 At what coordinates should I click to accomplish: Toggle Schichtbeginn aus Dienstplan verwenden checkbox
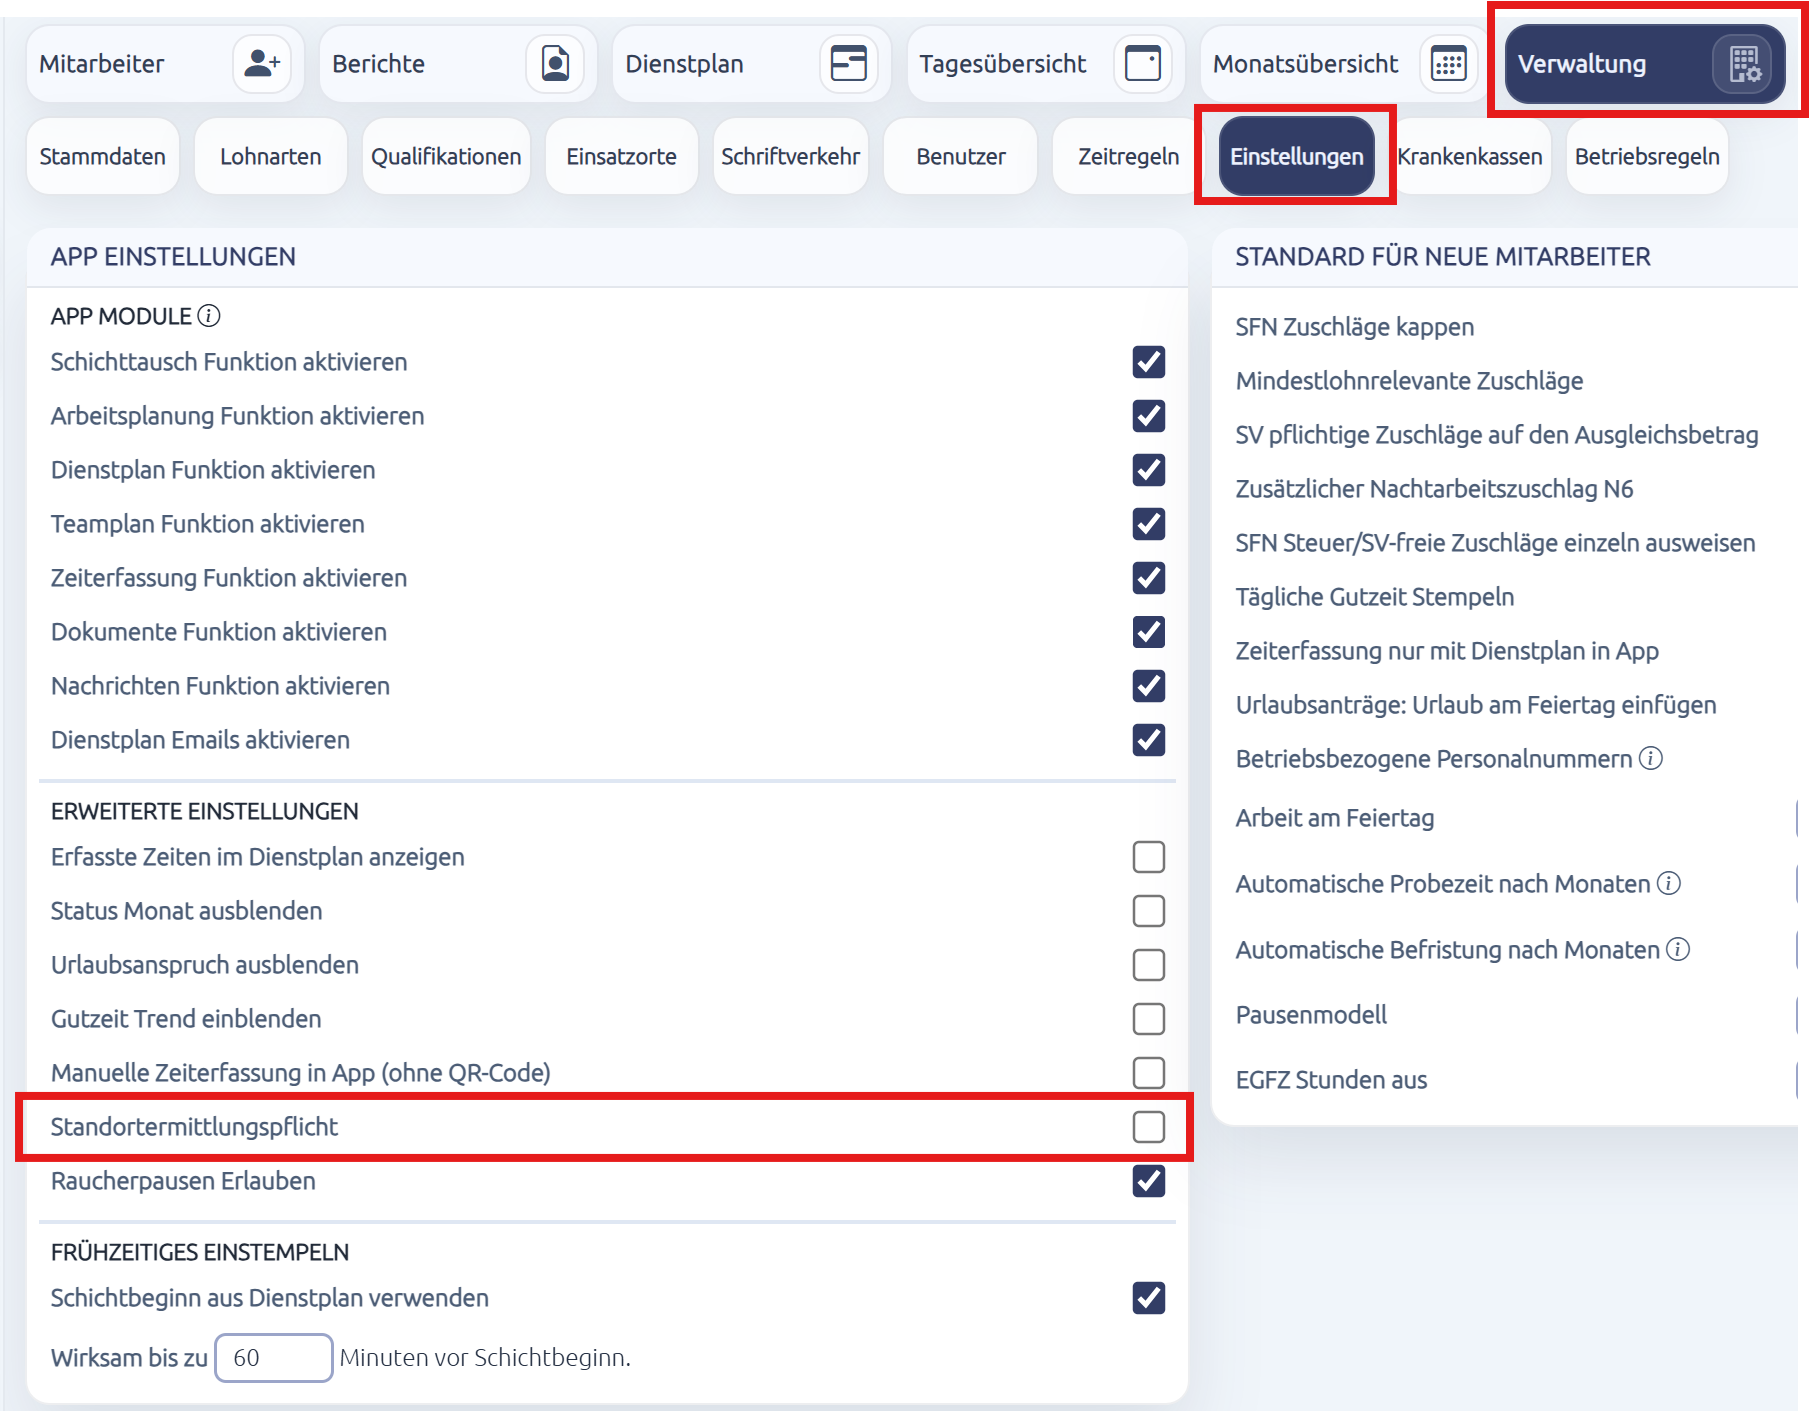tap(1149, 1298)
